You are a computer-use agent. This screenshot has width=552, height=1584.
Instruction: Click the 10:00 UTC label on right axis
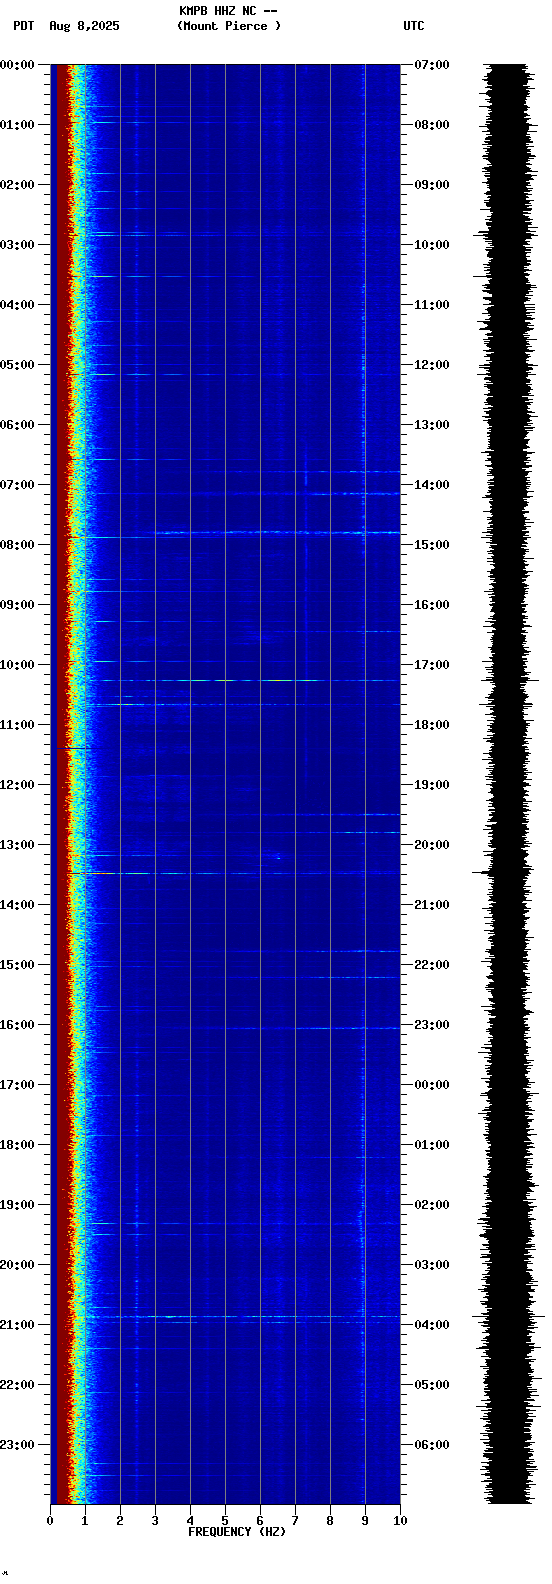(x=432, y=245)
